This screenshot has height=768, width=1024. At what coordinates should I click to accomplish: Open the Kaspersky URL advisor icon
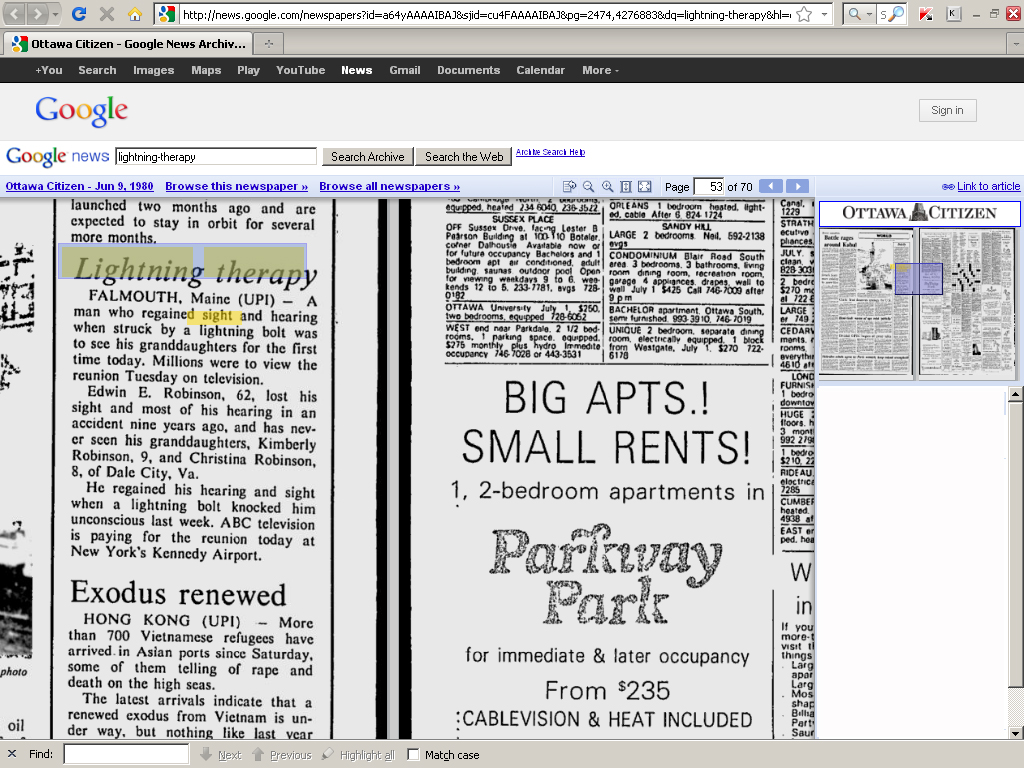[925, 14]
